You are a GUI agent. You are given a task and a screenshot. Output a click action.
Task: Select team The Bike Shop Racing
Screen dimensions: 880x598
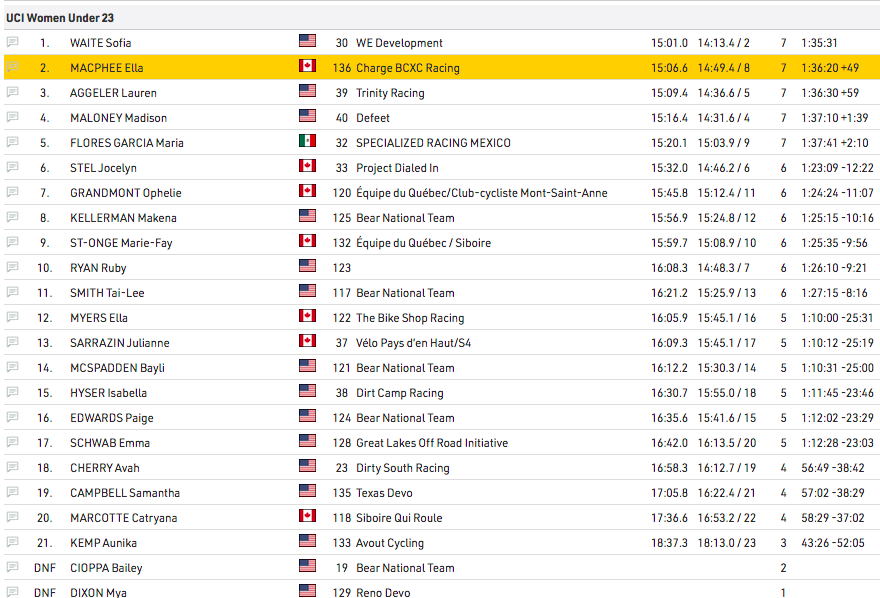[x=410, y=318]
